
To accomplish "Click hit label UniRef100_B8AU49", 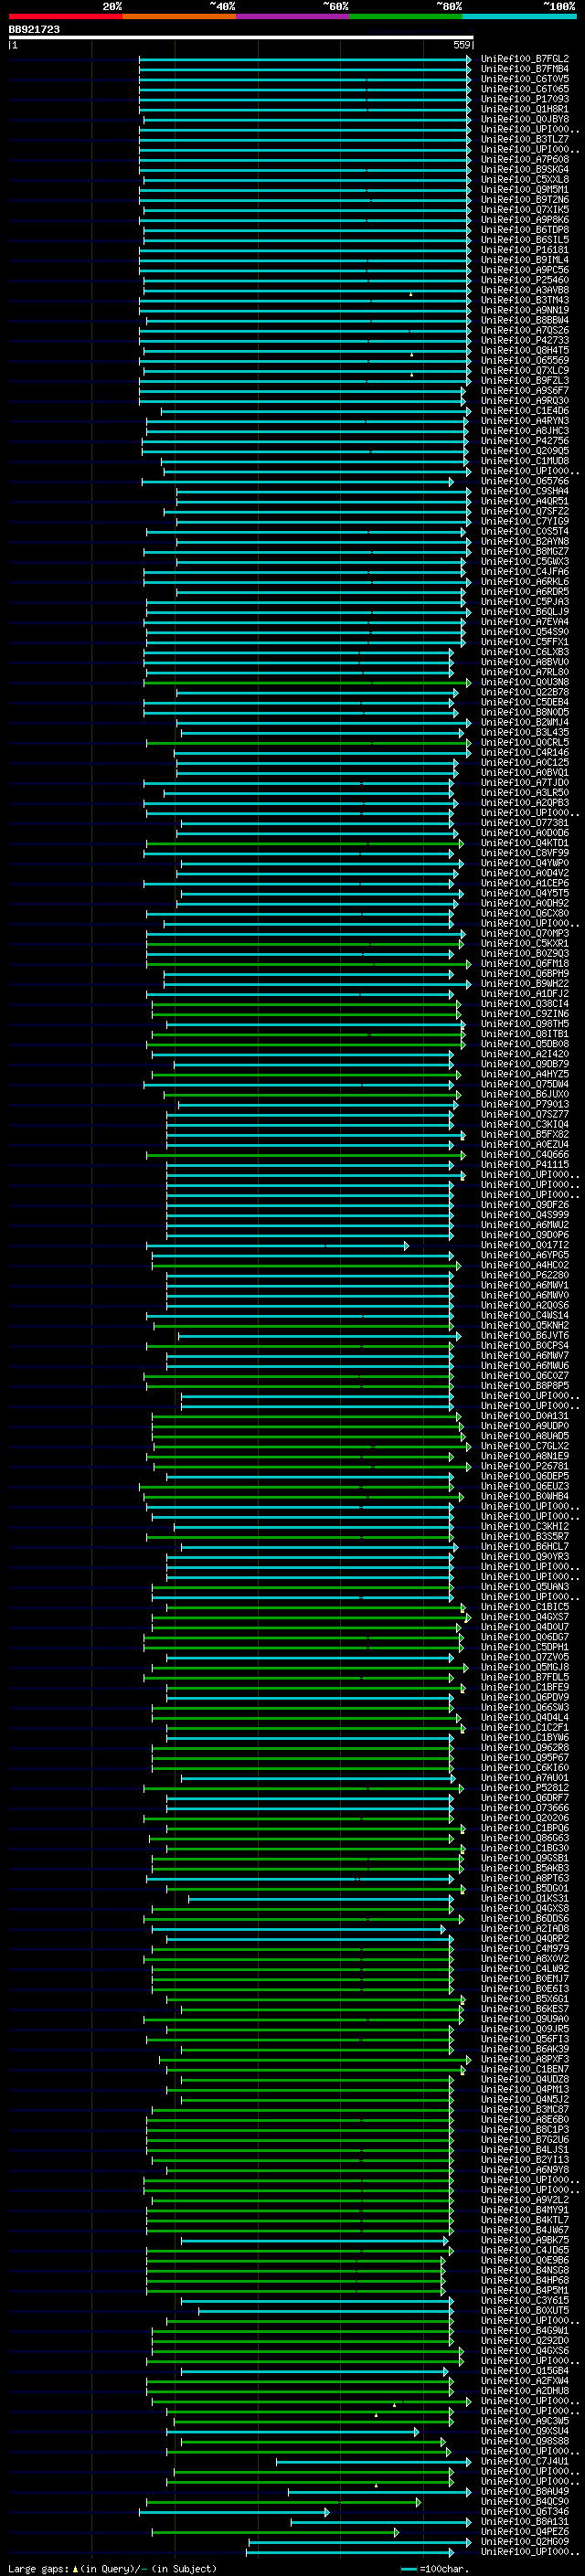I will [x=525, y=2491].
